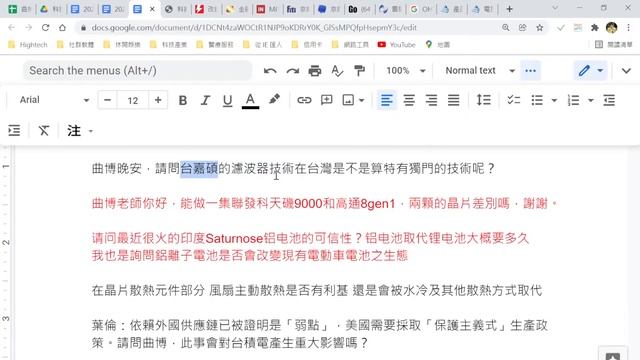Expand bulleted list options arrow

coord(554,100)
